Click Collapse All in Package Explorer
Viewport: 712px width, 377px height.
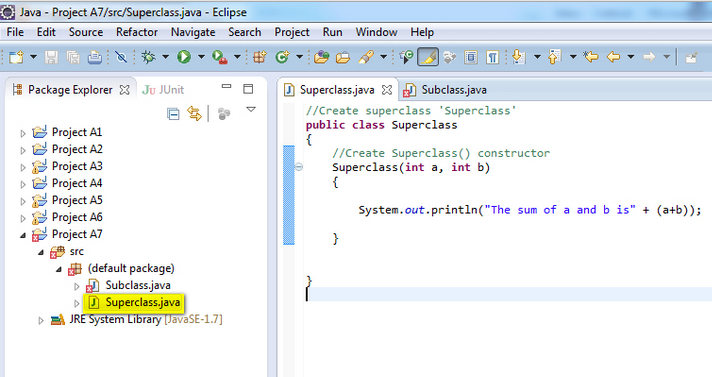[173, 114]
